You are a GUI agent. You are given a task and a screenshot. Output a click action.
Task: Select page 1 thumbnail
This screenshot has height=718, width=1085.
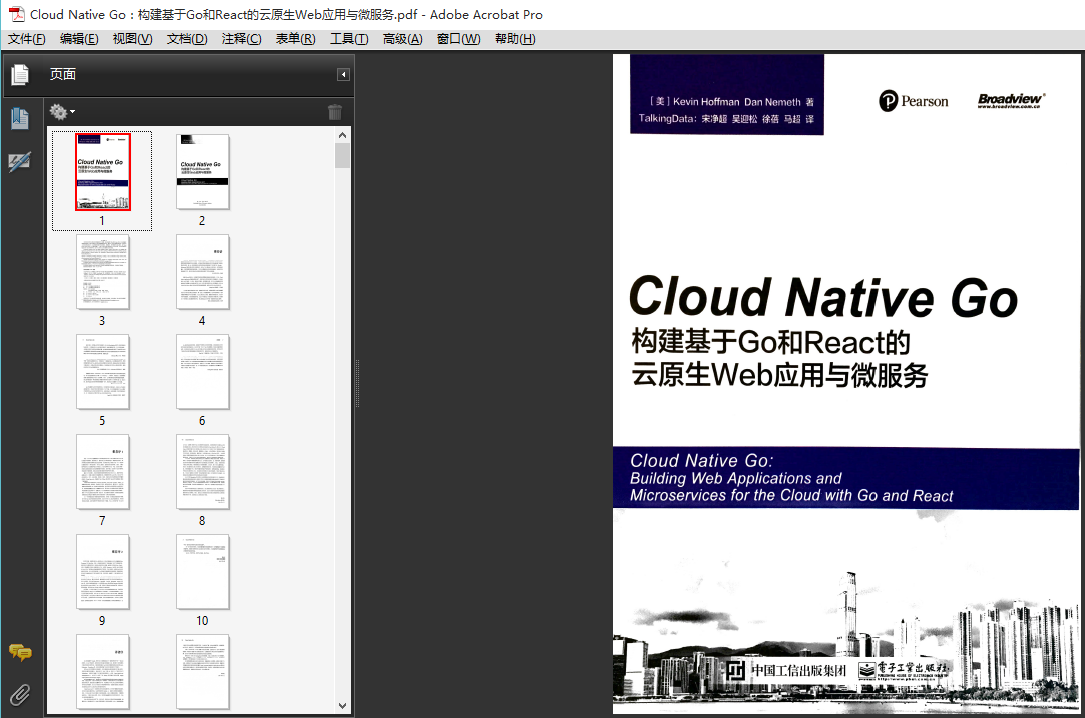[102, 172]
